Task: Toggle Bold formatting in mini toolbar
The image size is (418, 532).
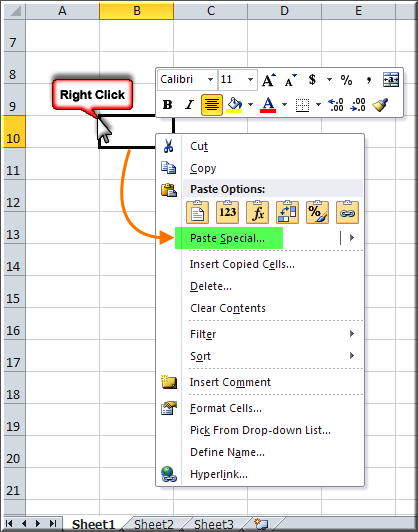Action: (x=167, y=105)
